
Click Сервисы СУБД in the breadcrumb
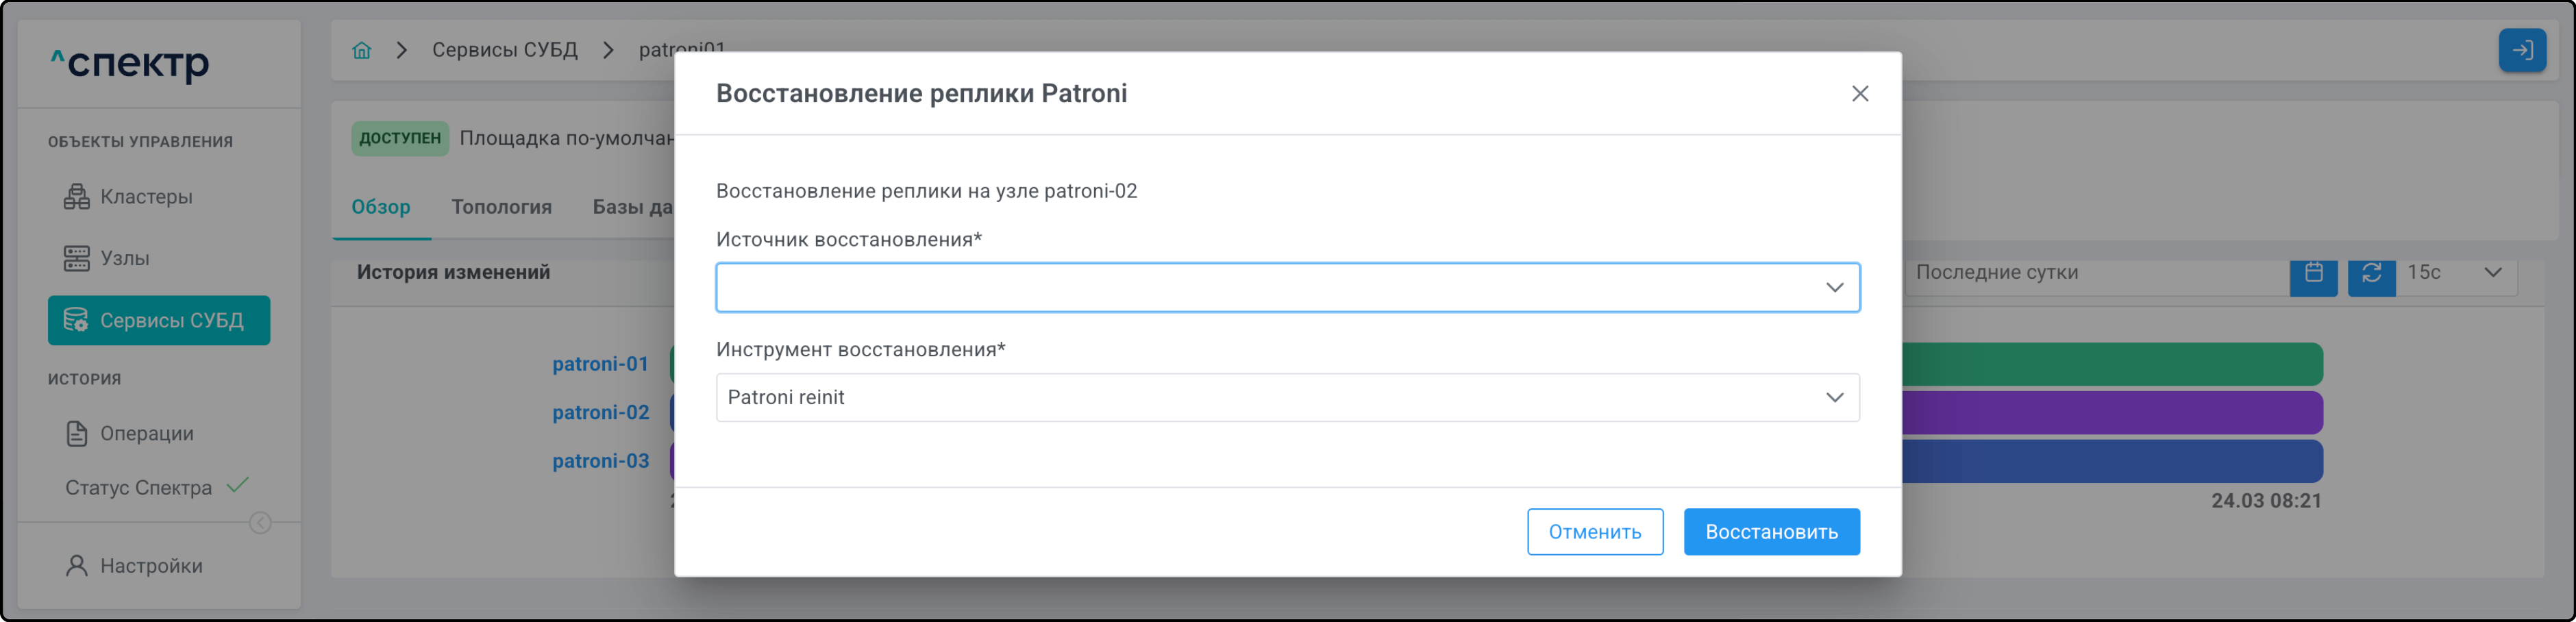pyautogui.click(x=504, y=50)
